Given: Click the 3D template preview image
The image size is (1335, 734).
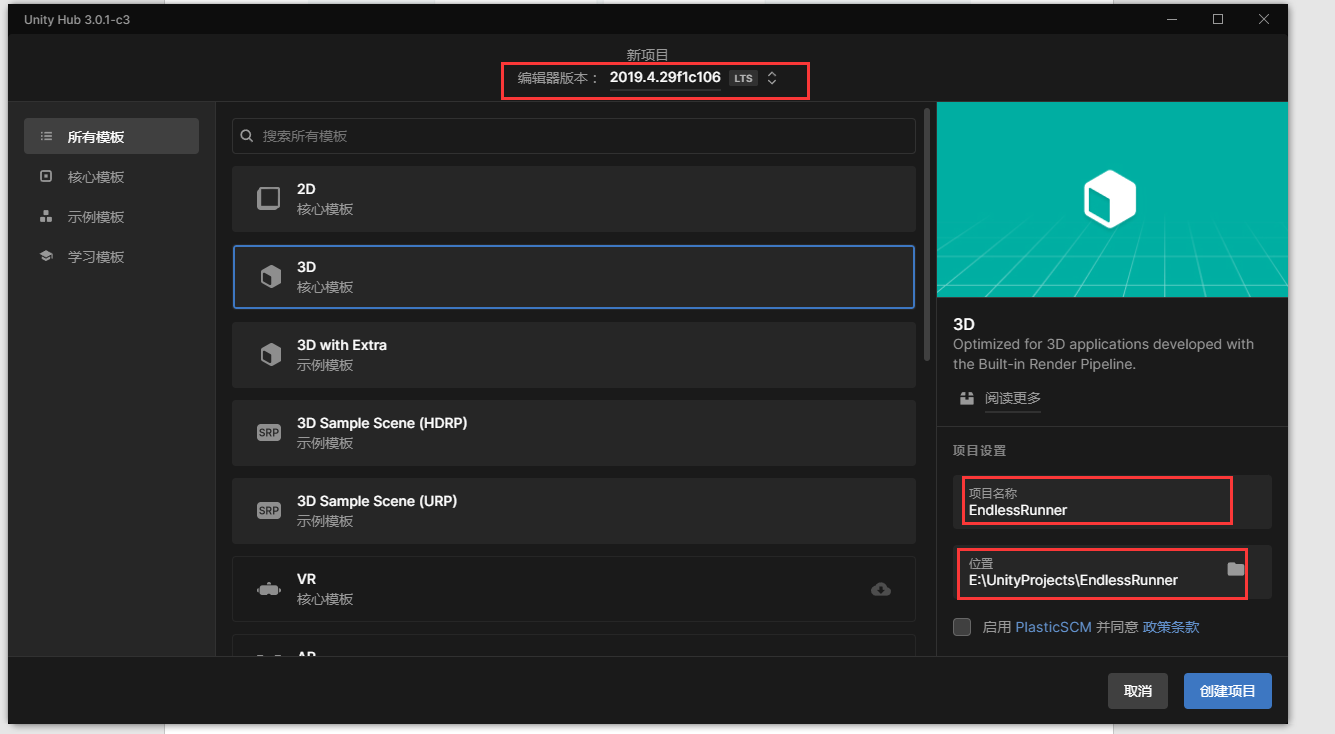Looking at the screenshot, I should click(1112, 199).
